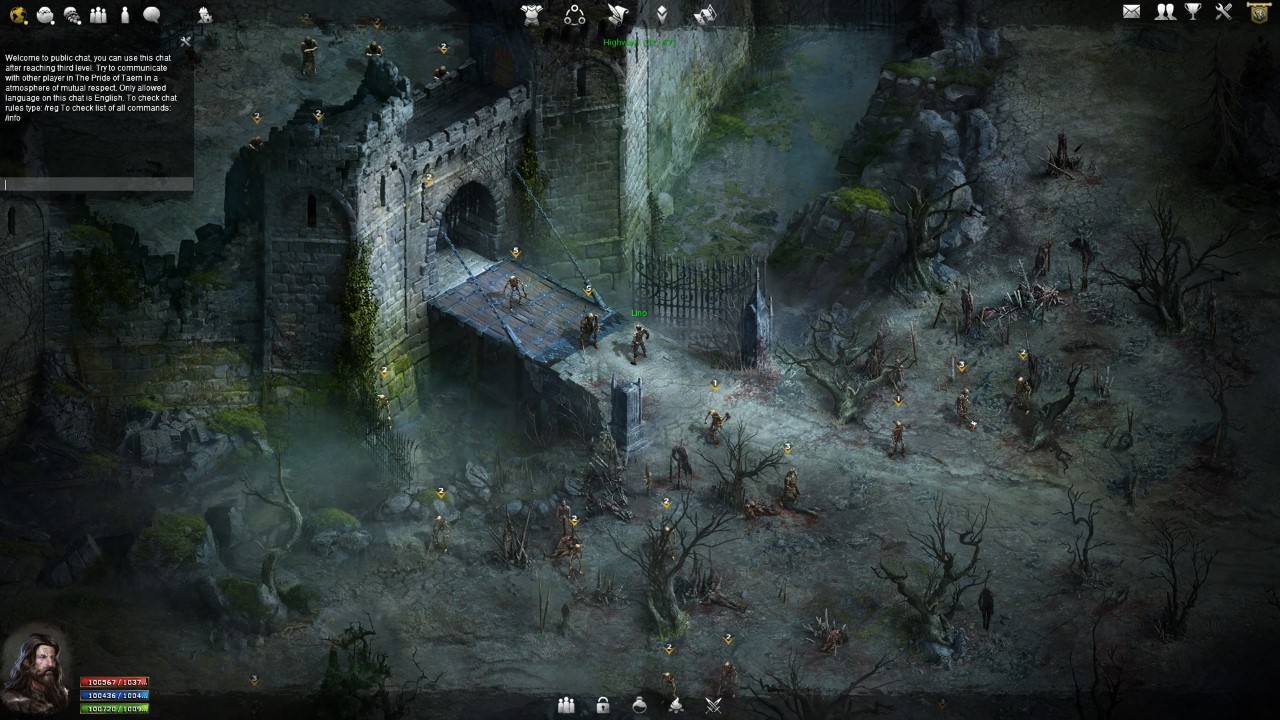Screen dimensions: 1280x720
Task: Open the group icon on the bottom bar
Action: [566, 705]
